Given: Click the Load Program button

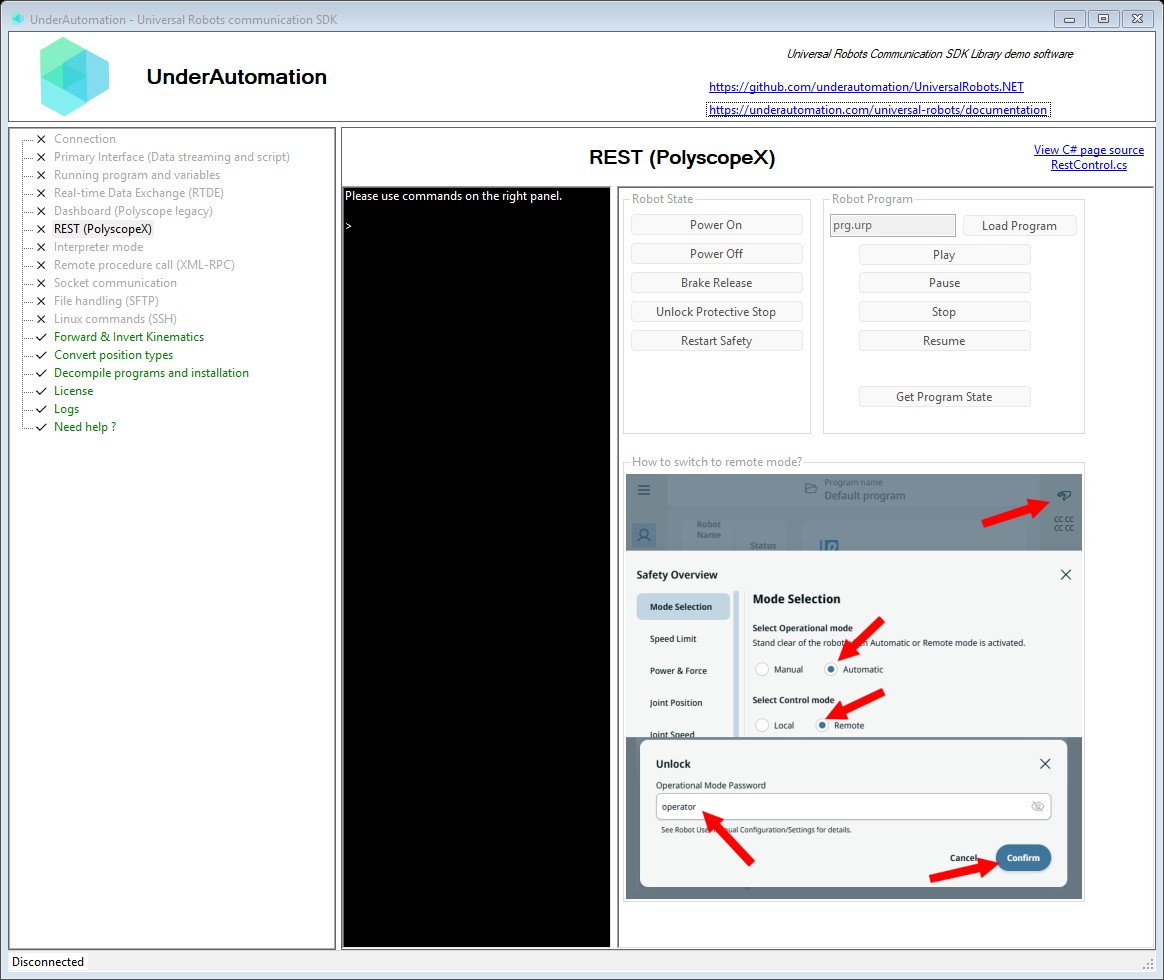Looking at the screenshot, I should pyautogui.click(x=1018, y=226).
